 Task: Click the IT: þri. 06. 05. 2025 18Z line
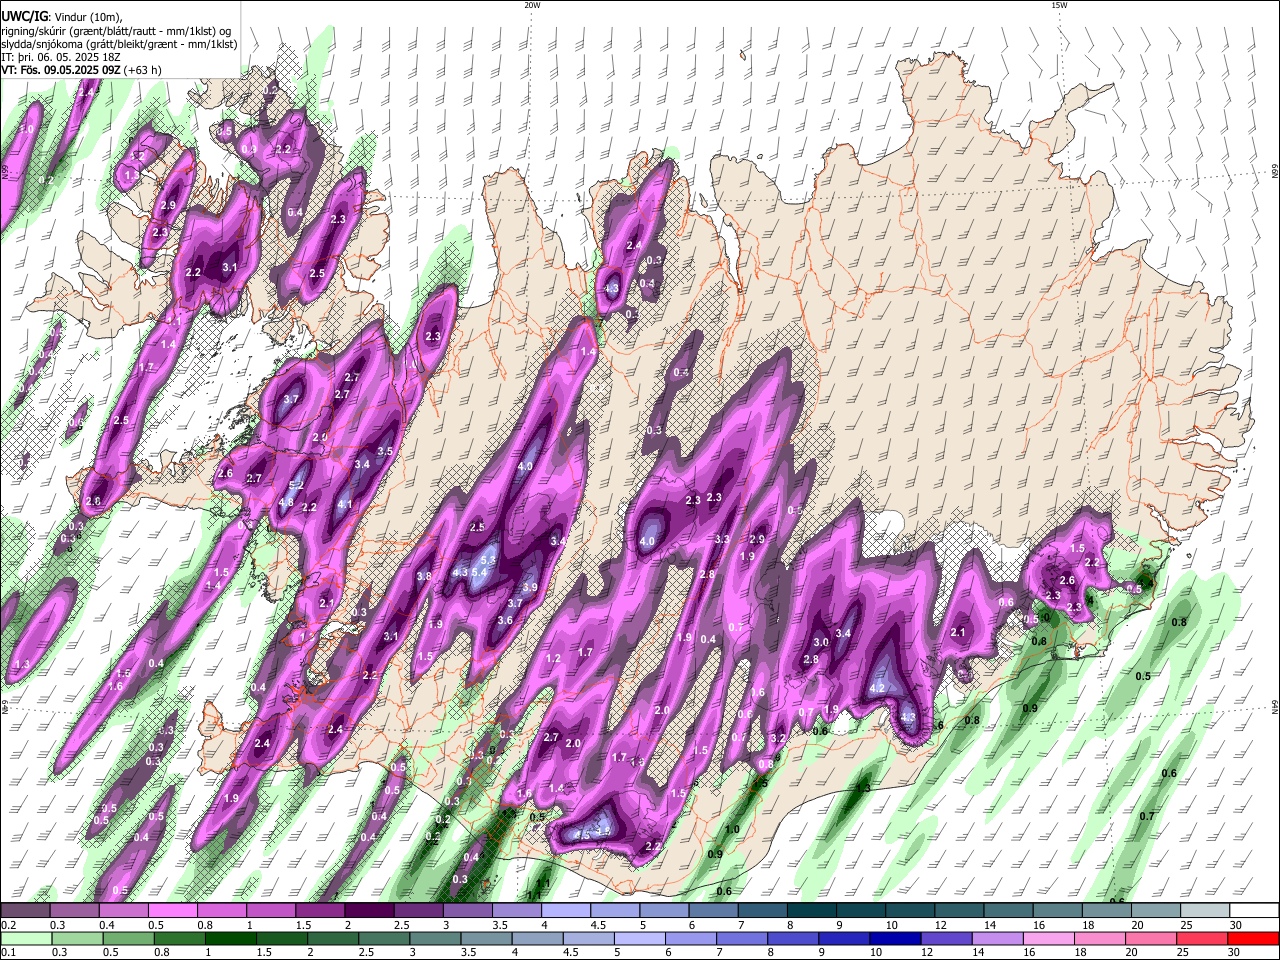(x=62, y=57)
